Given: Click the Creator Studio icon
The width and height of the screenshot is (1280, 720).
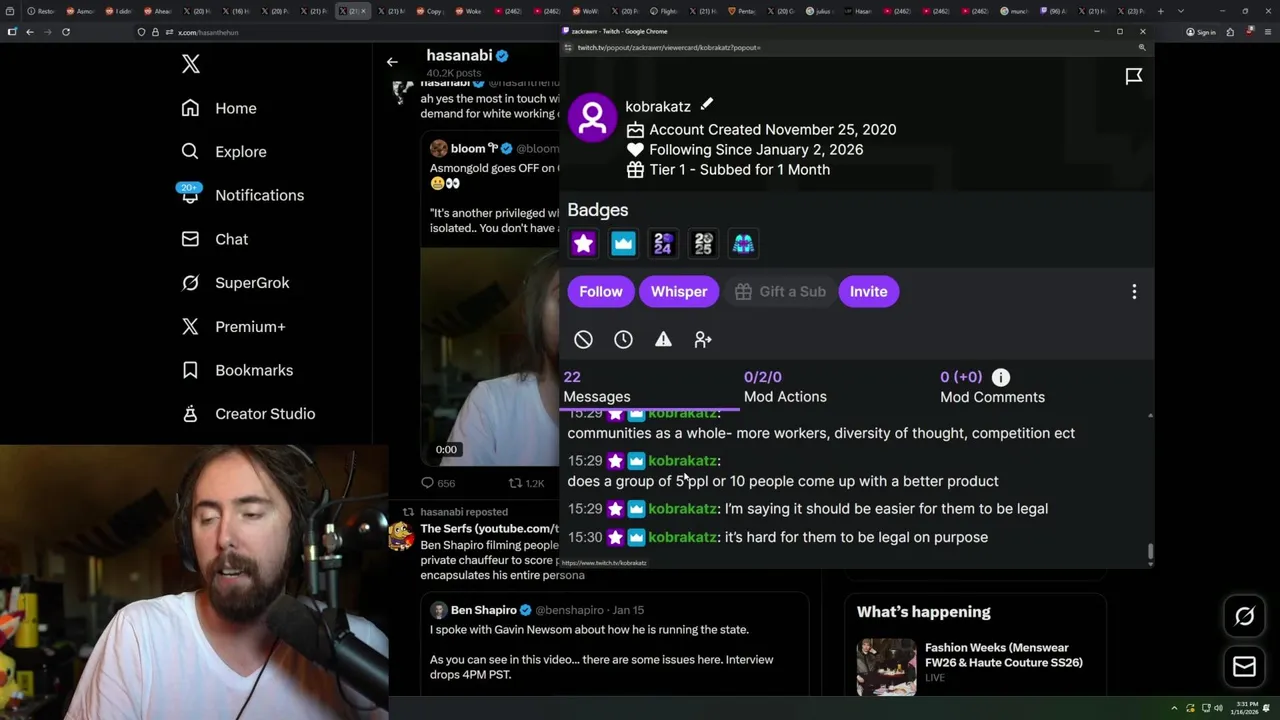Looking at the screenshot, I should [190, 414].
